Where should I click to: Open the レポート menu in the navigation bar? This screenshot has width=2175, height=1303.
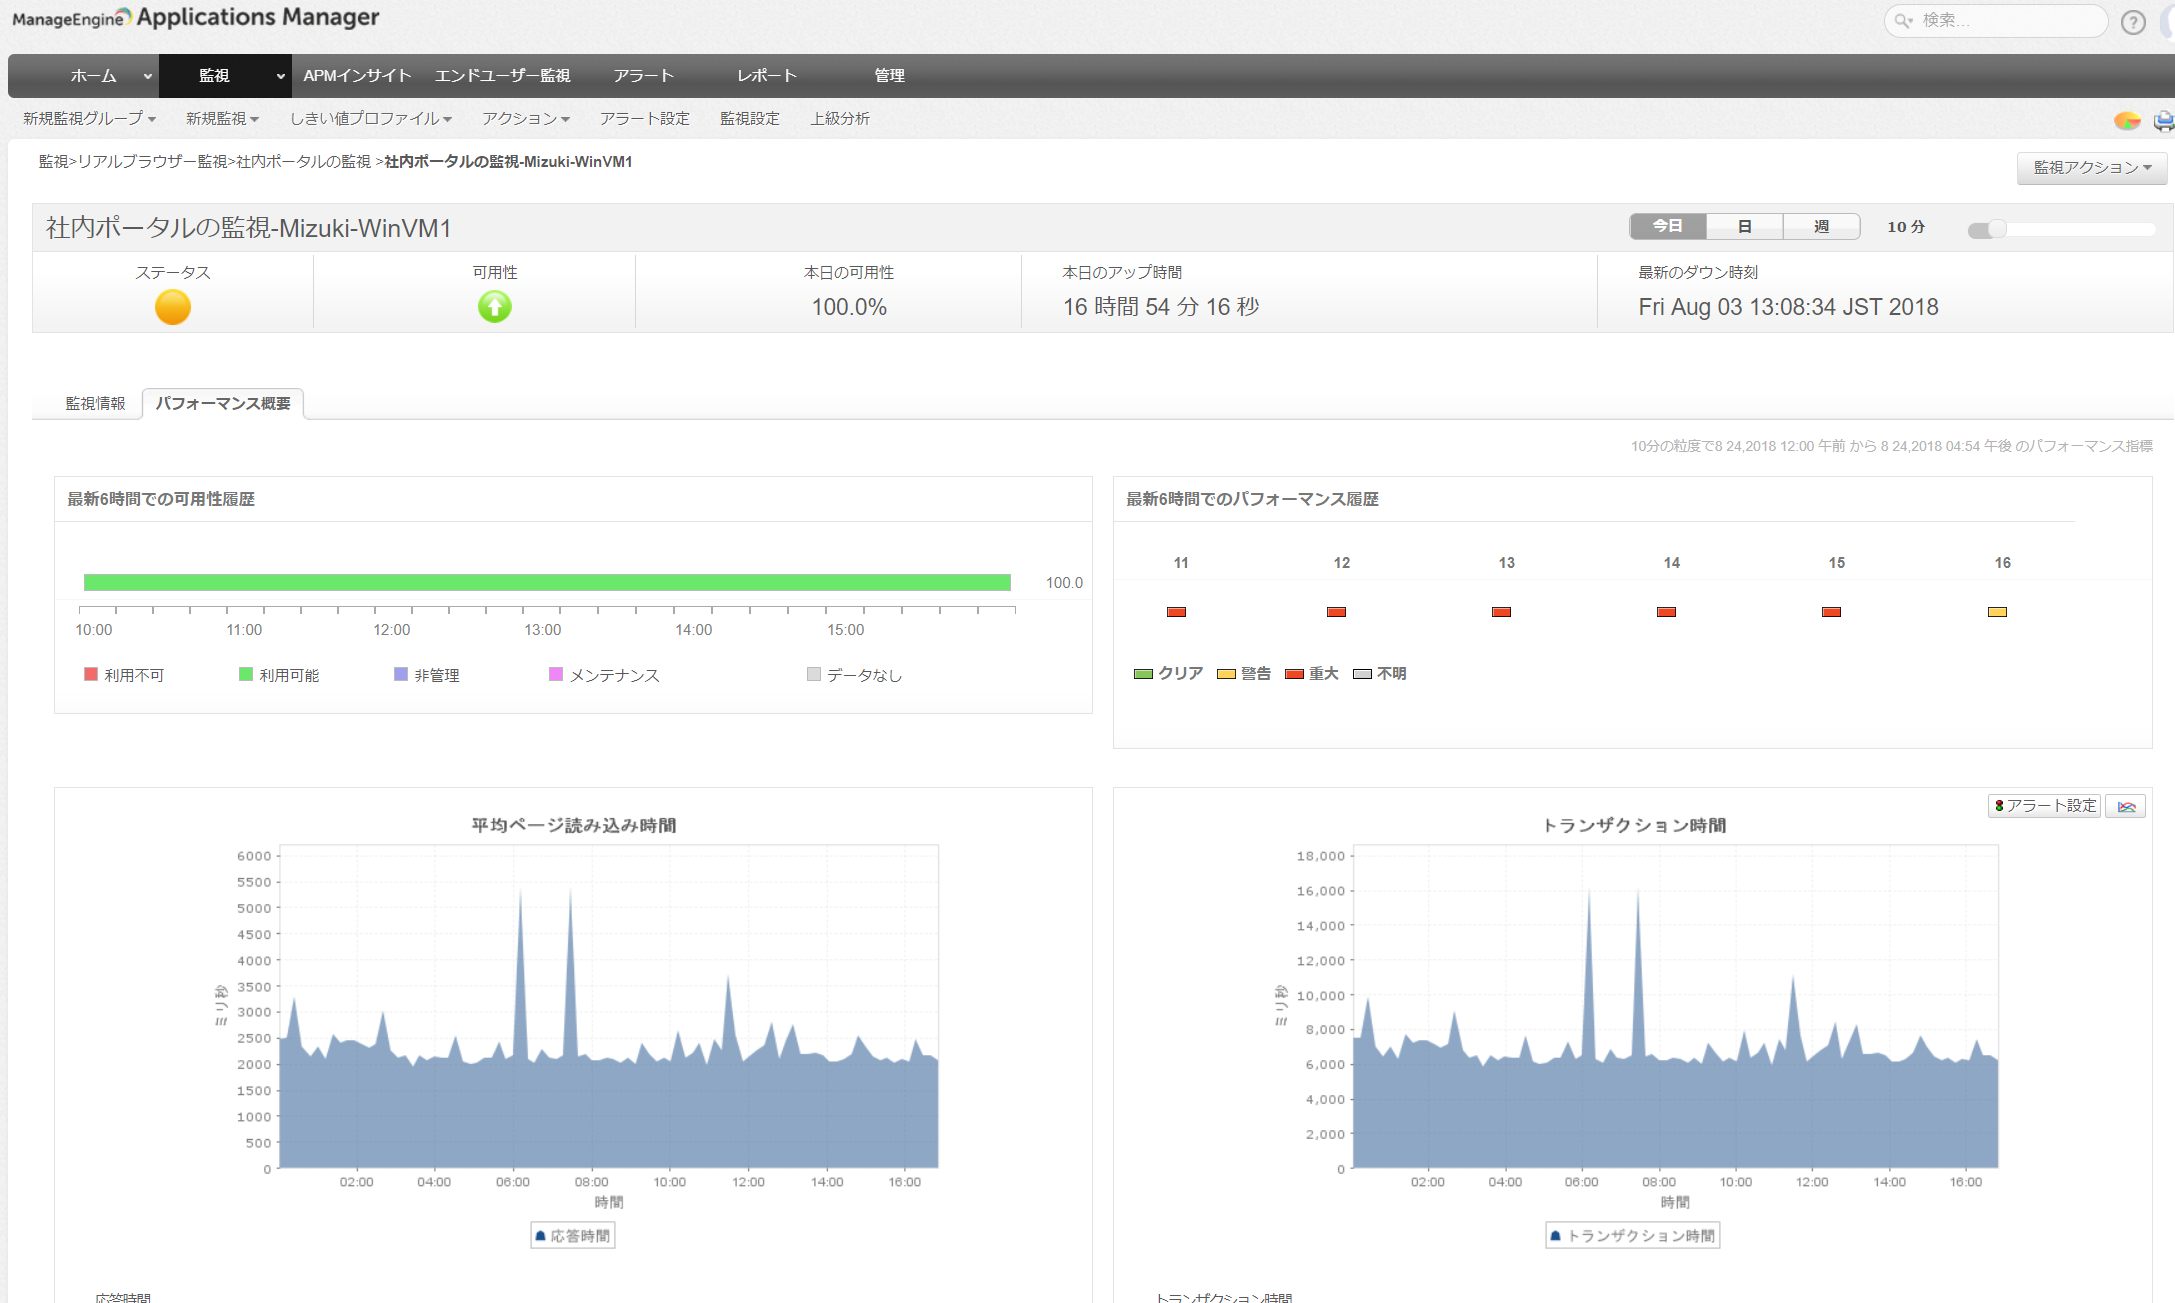click(766, 76)
